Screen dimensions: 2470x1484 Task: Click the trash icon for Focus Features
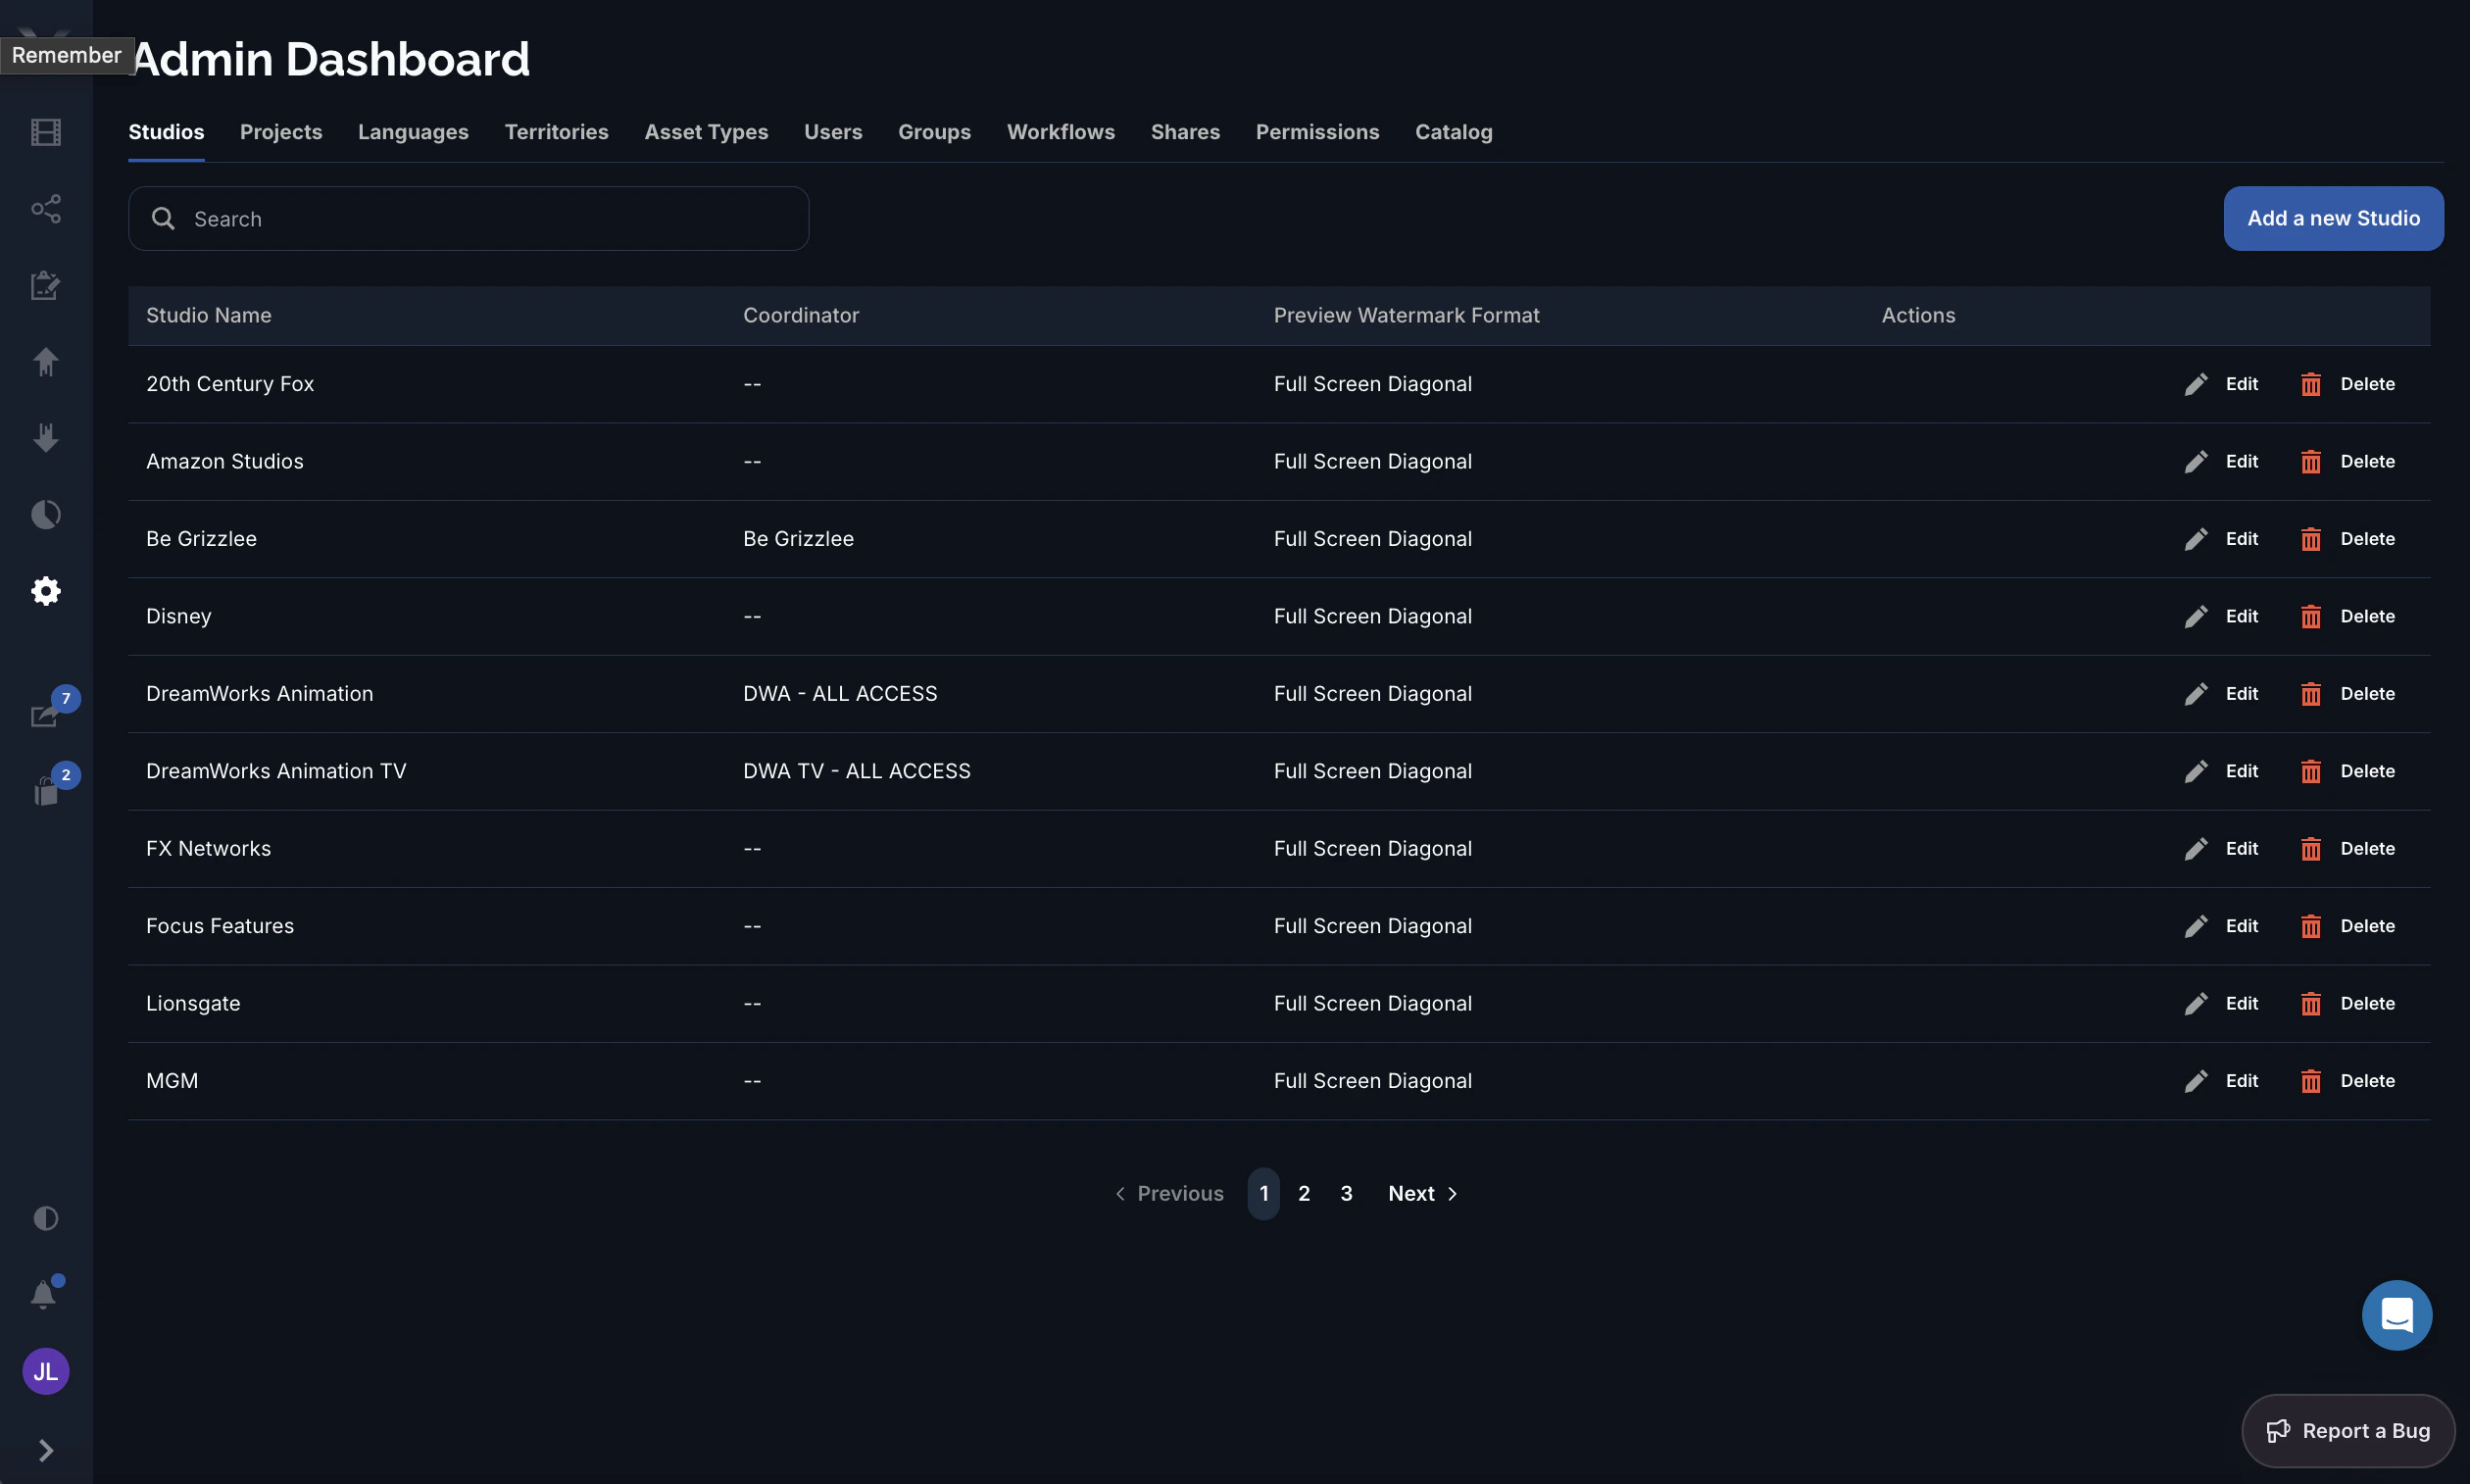pos(2311,926)
